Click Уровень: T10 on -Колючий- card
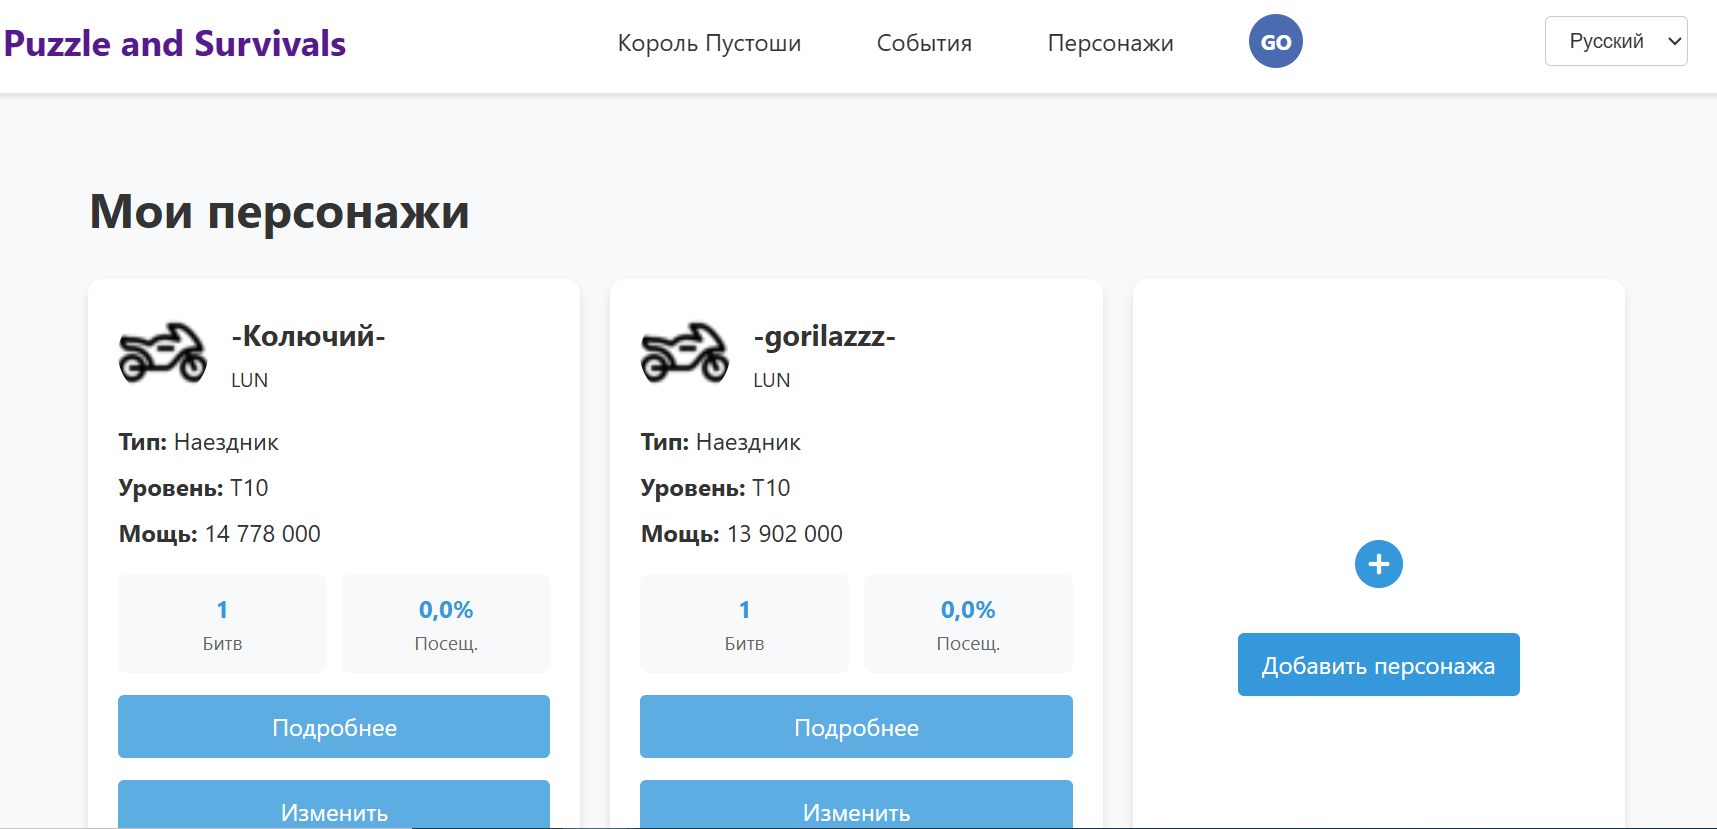This screenshot has height=829, width=1717. point(194,488)
